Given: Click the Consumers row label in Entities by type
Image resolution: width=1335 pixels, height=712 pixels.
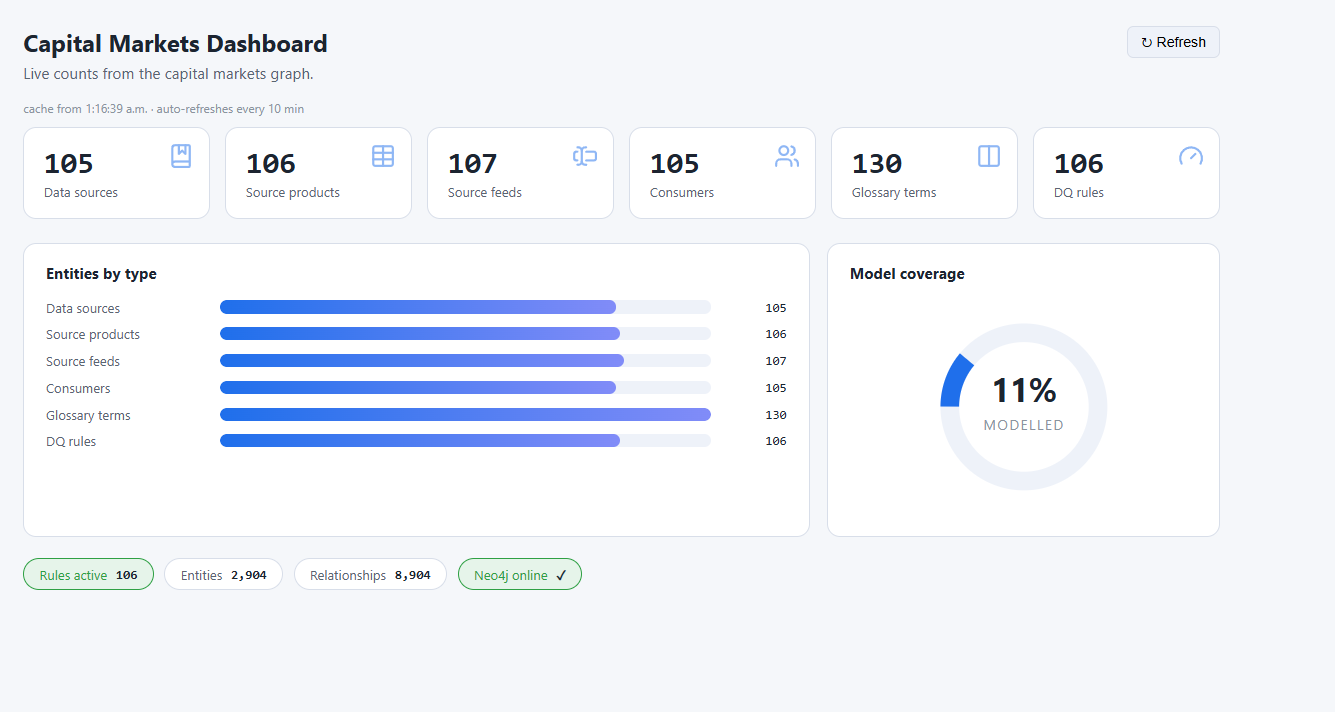Looking at the screenshot, I should point(78,389).
